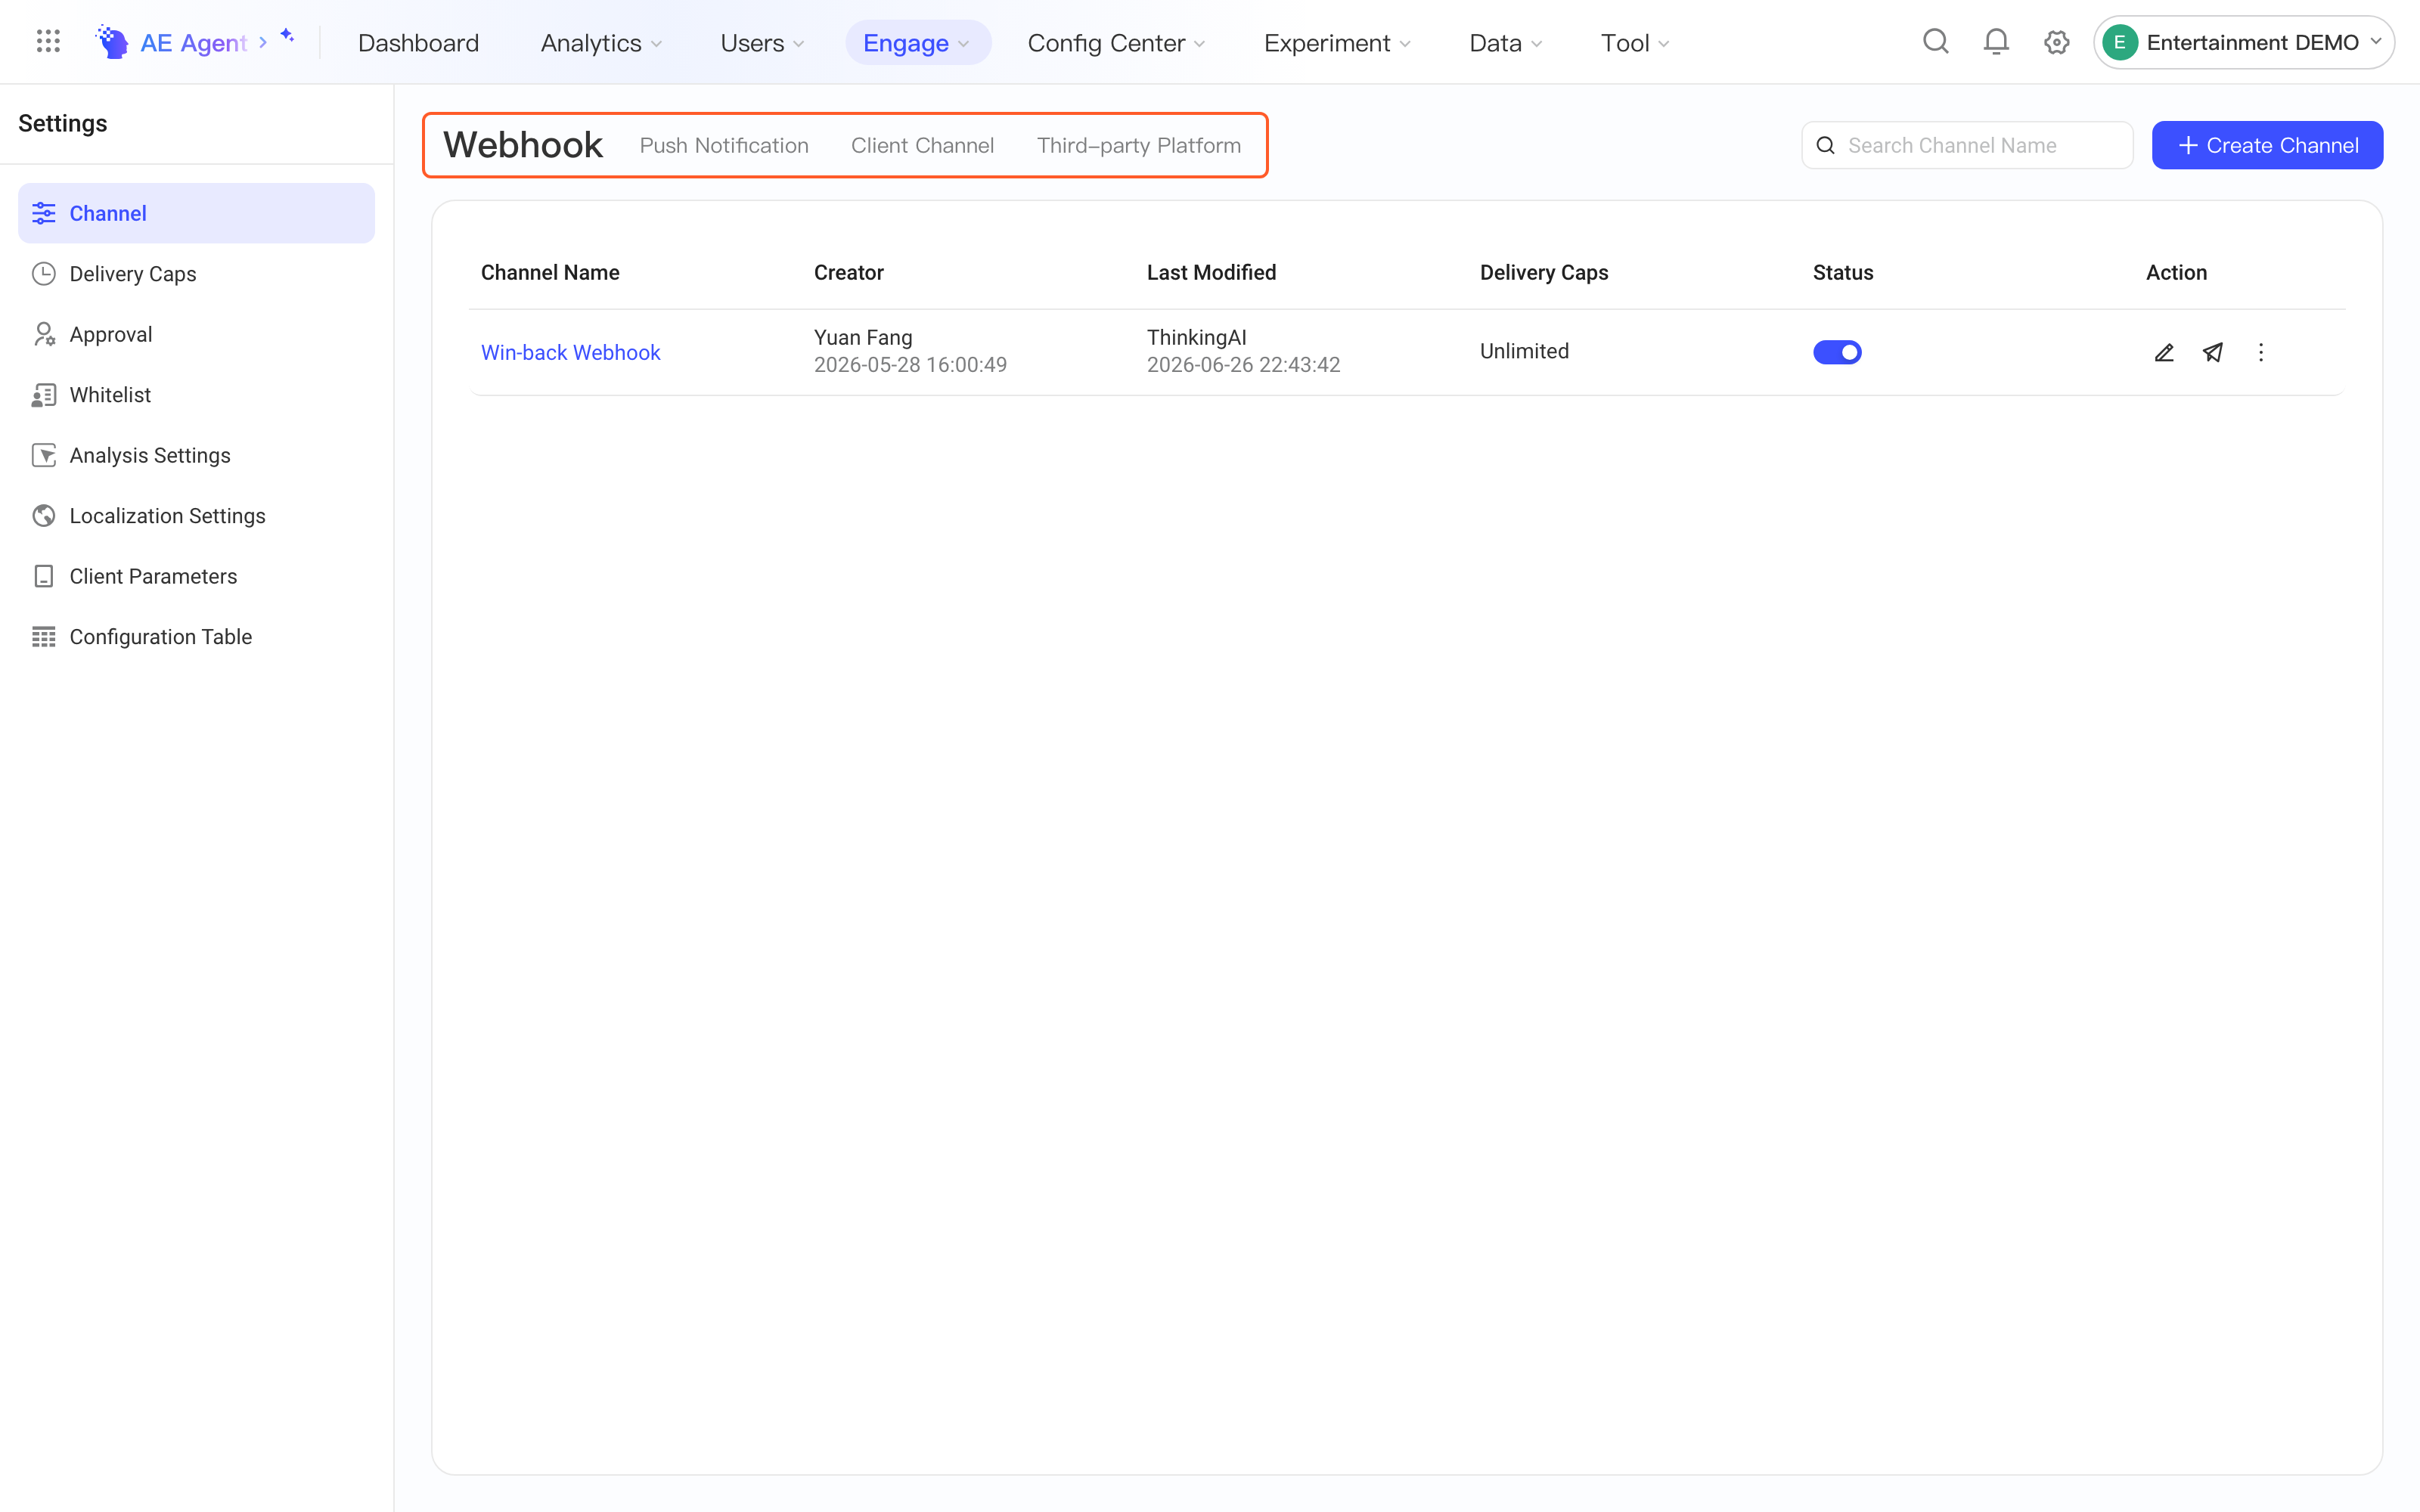Edit the Win-back Webhook channel
This screenshot has height=1512, width=2420.
[x=2164, y=352]
